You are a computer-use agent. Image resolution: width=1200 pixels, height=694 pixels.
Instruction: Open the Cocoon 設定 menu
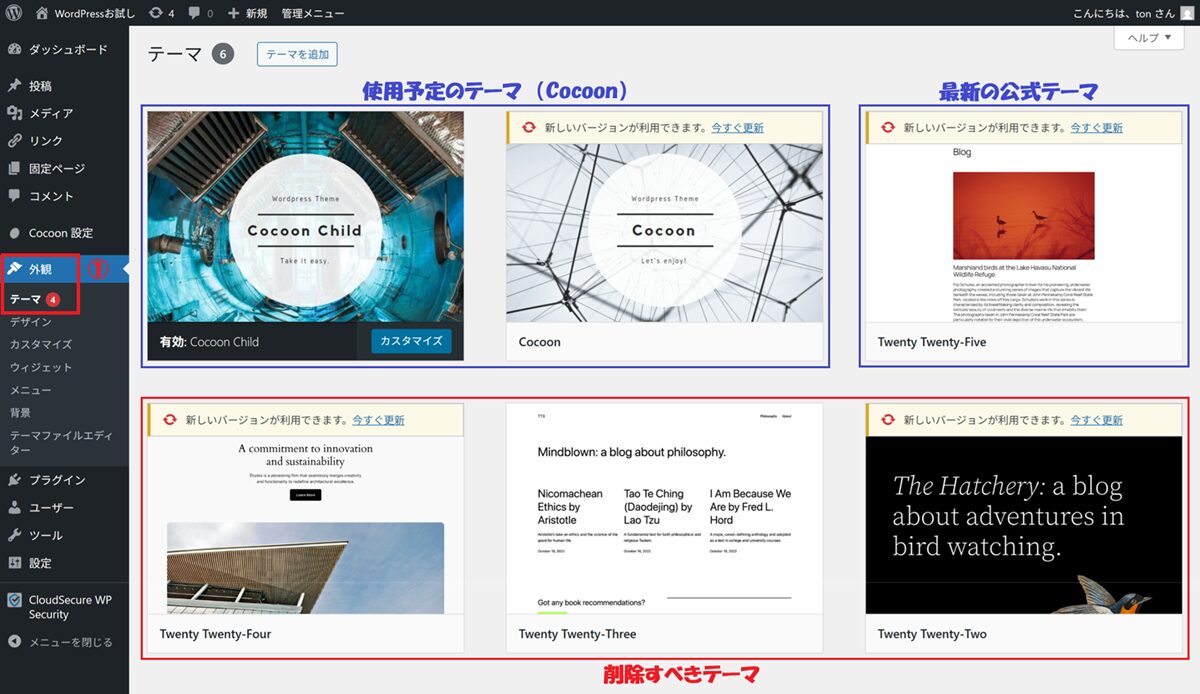pyautogui.click(x=60, y=233)
